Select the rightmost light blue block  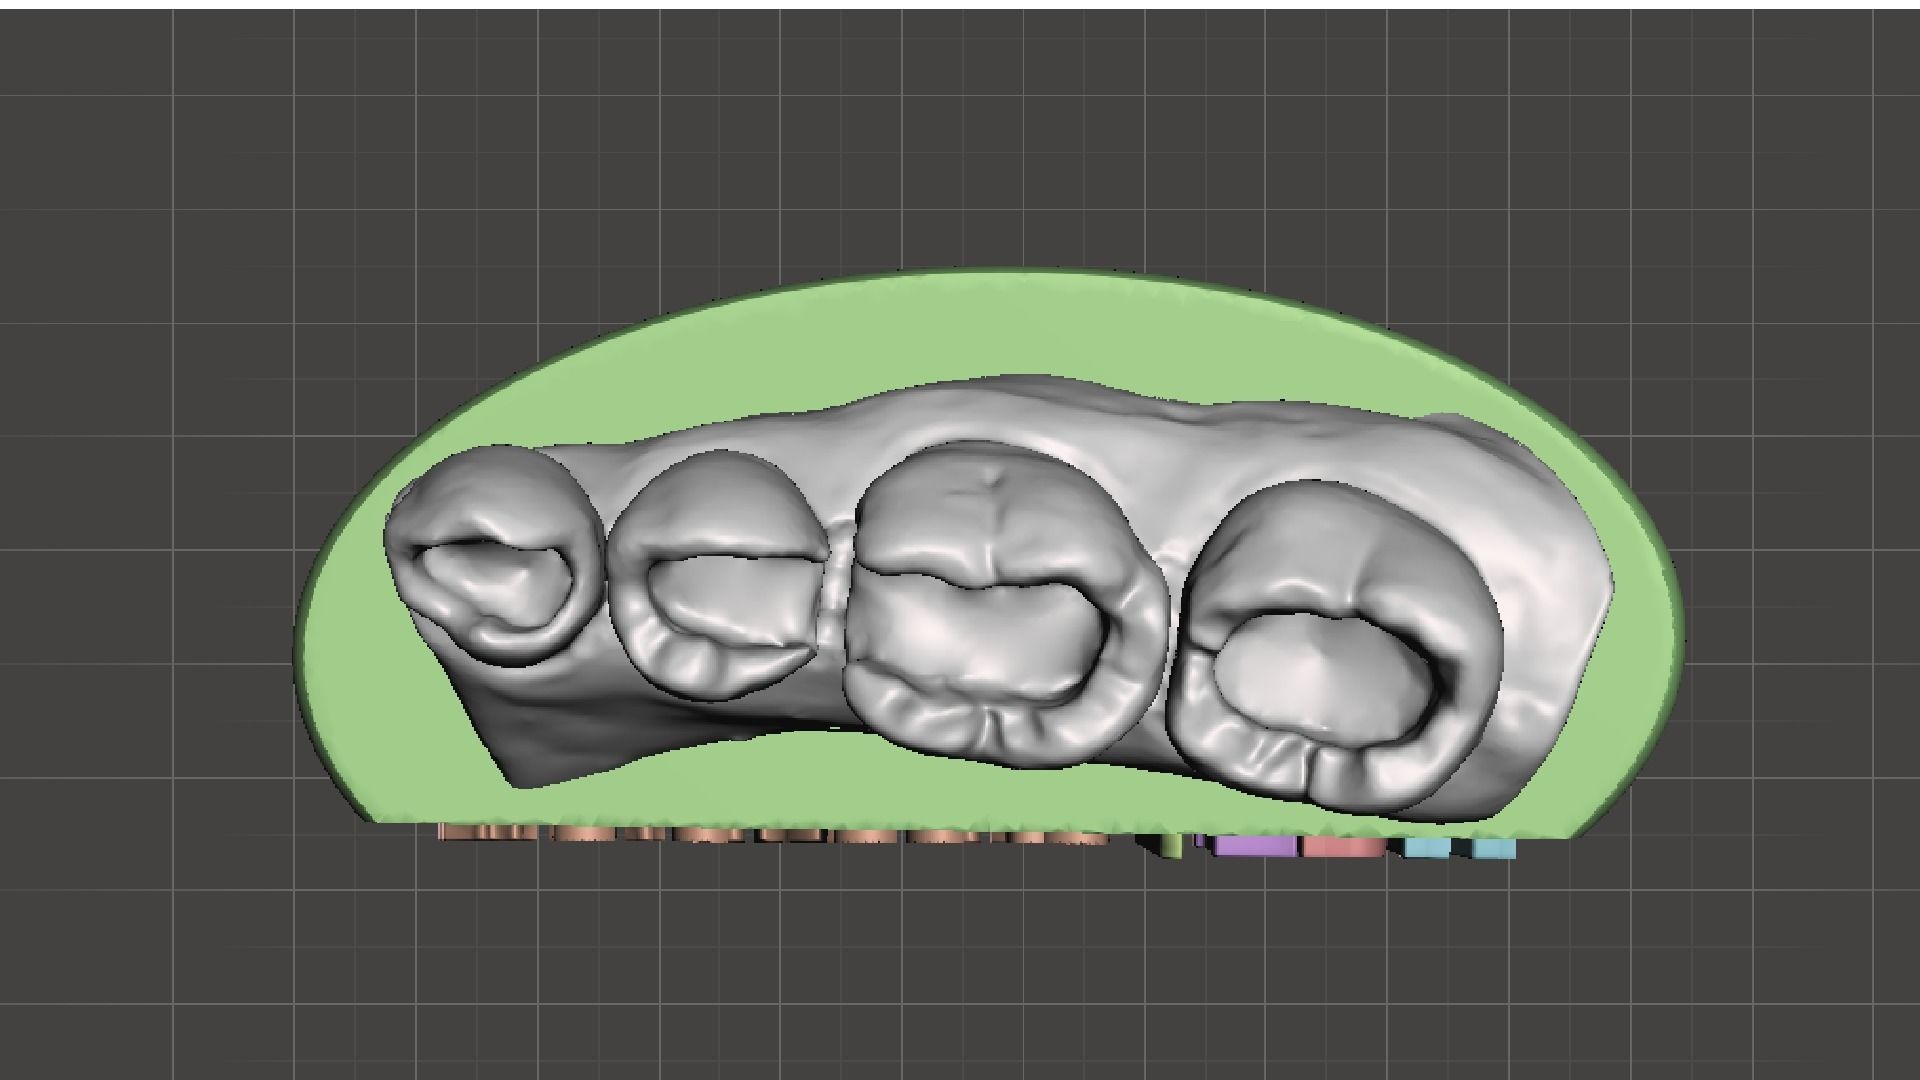point(1494,848)
